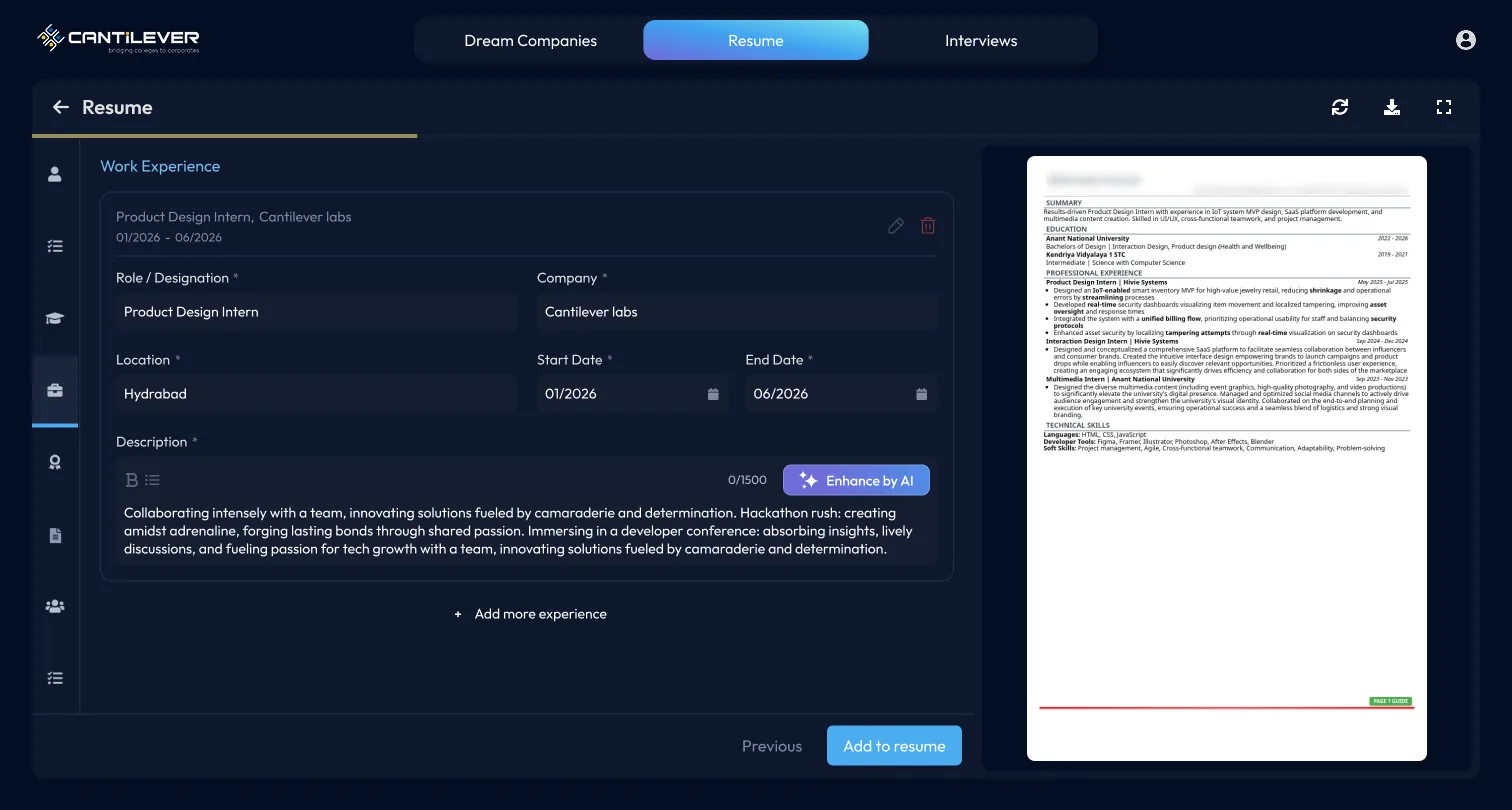The width and height of the screenshot is (1512, 810).
Task: Click the Add to resume button
Action: 894,746
